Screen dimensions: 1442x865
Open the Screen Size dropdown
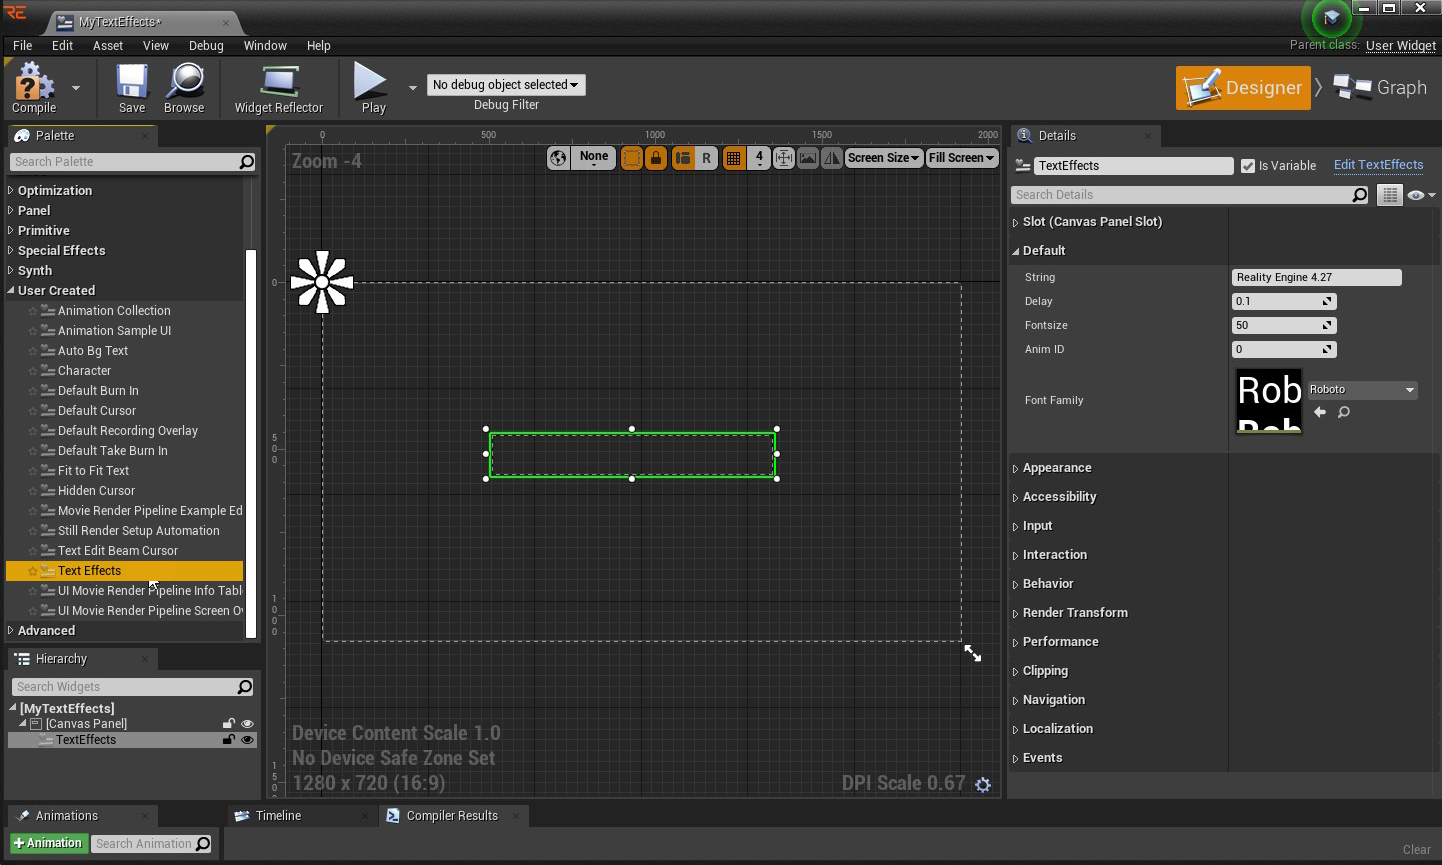[883, 158]
